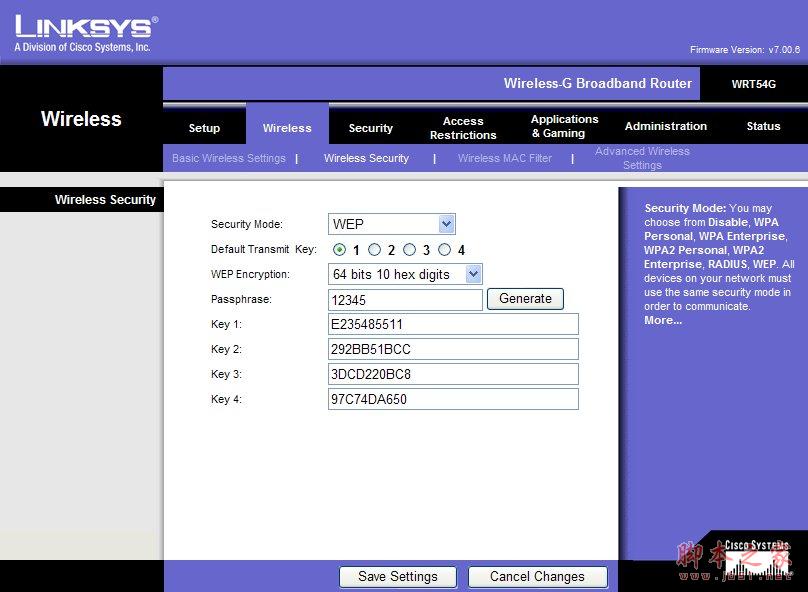
Task: Go to Wireless MAC Filter subtab
Action: [504, 158]
